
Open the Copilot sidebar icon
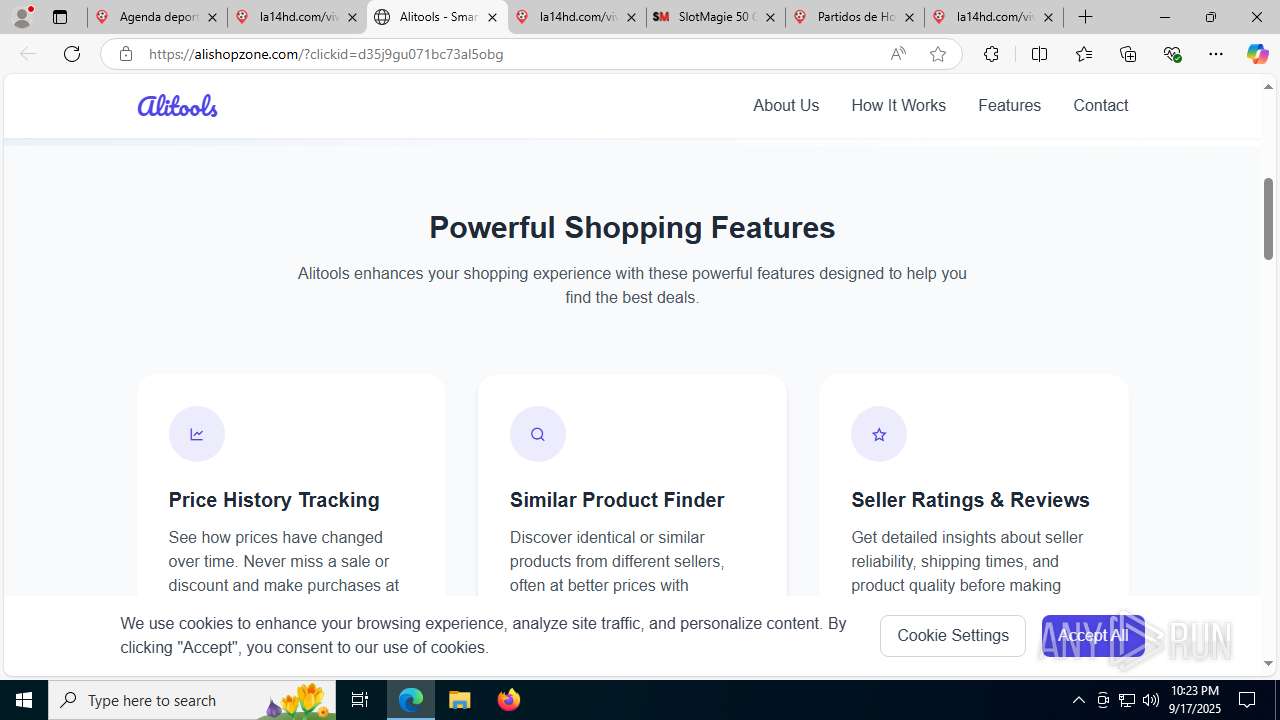[1257, 54]
